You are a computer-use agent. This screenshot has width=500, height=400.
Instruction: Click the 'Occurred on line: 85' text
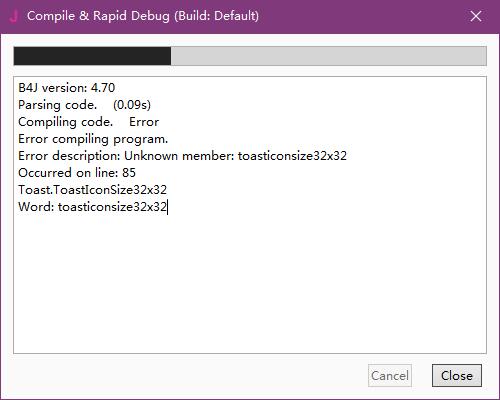tap(77, 173)
